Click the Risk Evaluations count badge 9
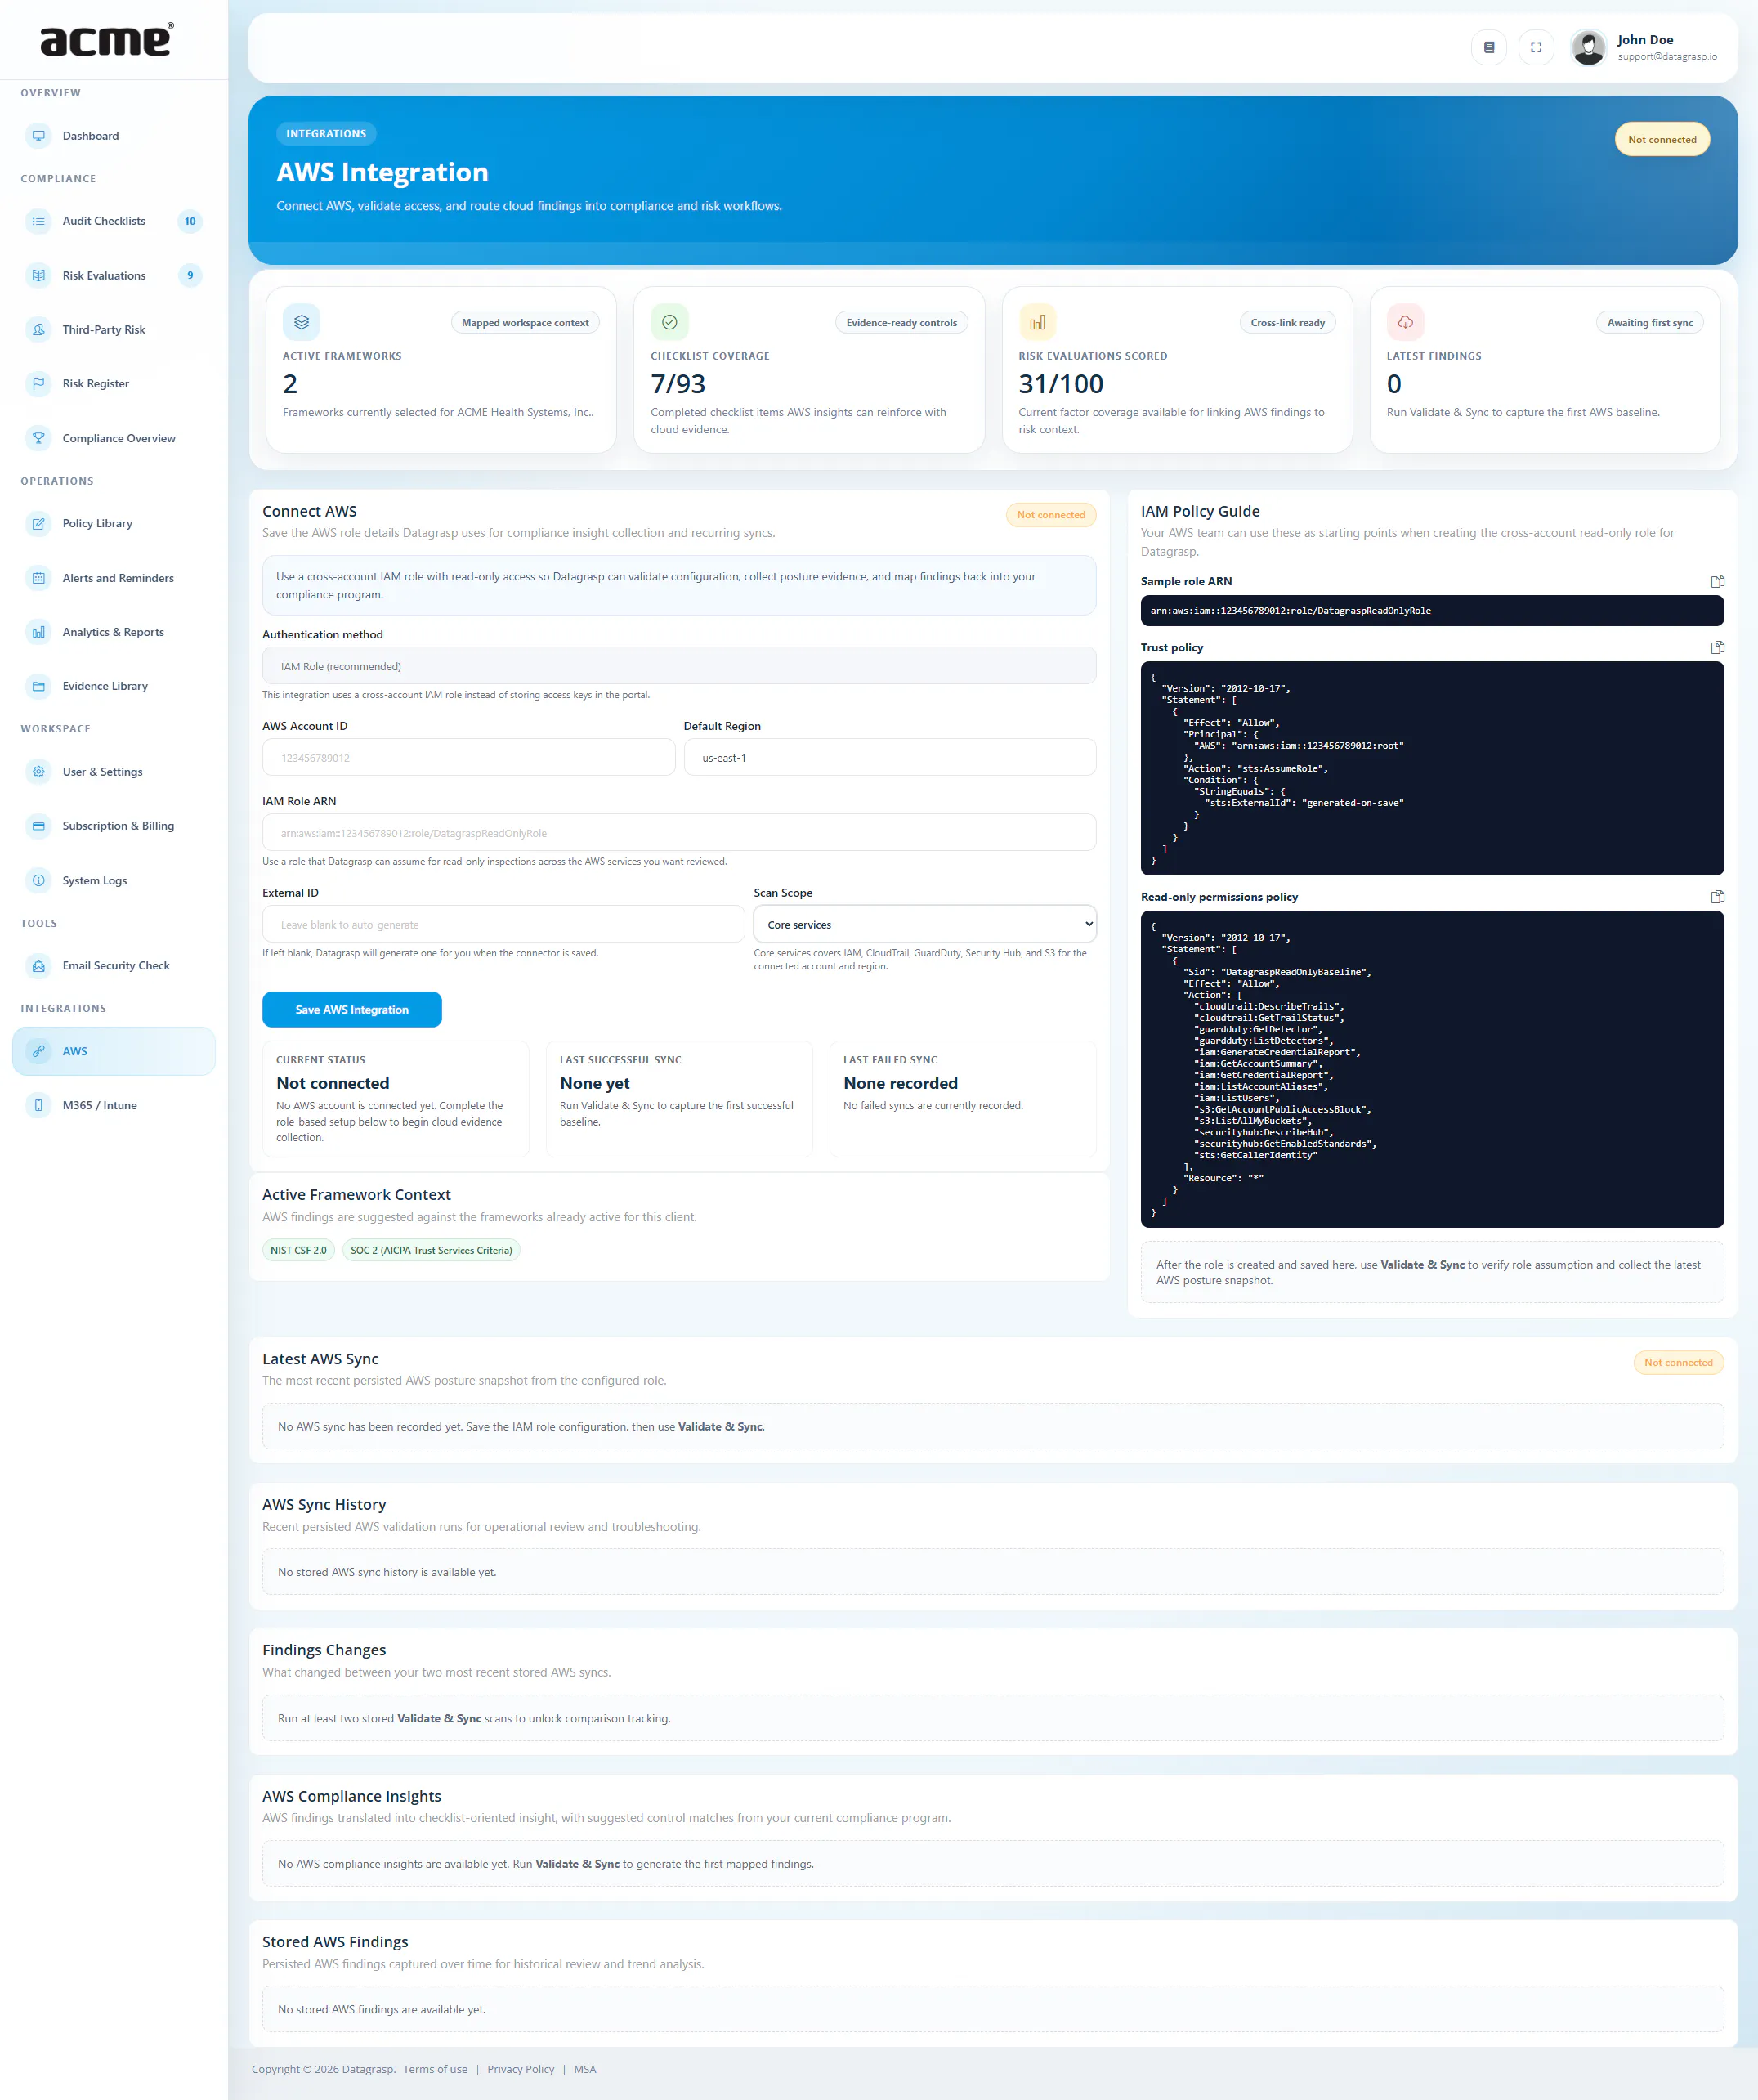 click(x=190, y=275)
